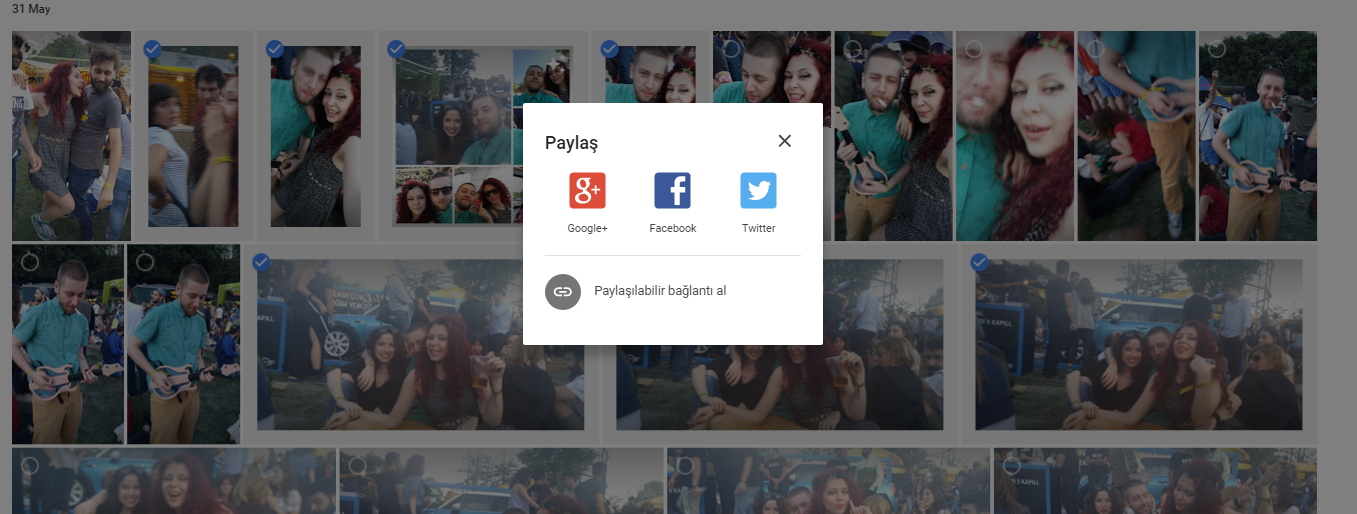Image resolution: width=1357 pixels, height=514 pixels.
Task: Select the downward-angle photo with khaki pants
Action: tap(1096, 48)
